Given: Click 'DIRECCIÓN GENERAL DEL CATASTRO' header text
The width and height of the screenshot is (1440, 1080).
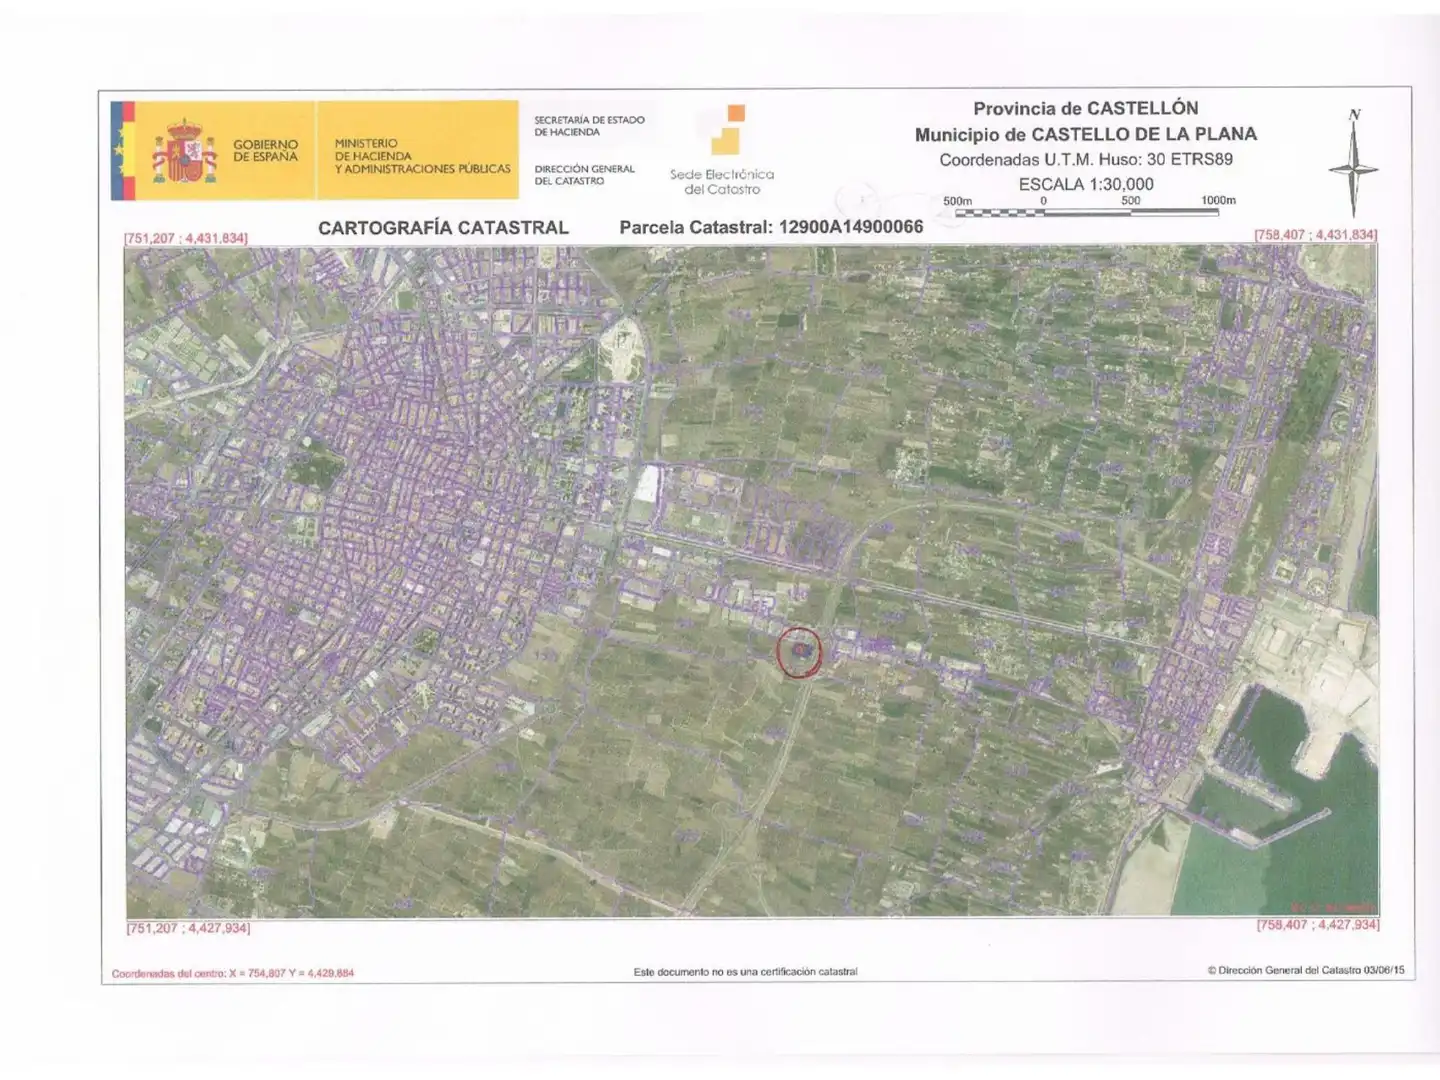Looking at the screenshot, I should (584, 175).
